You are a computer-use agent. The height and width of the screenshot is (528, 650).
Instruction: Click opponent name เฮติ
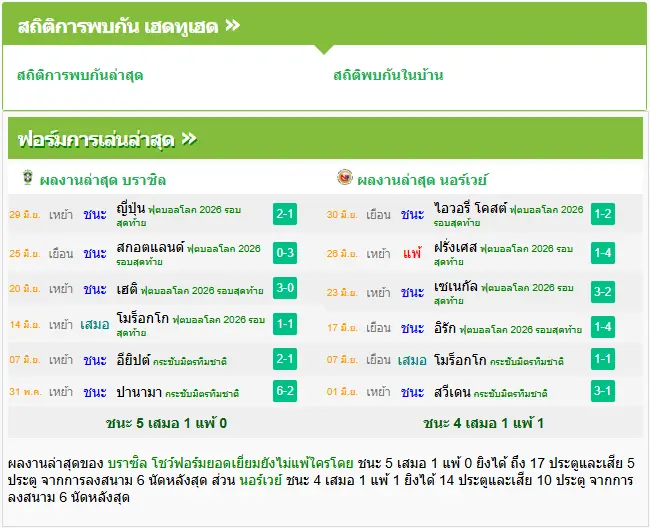click(127, 289)
